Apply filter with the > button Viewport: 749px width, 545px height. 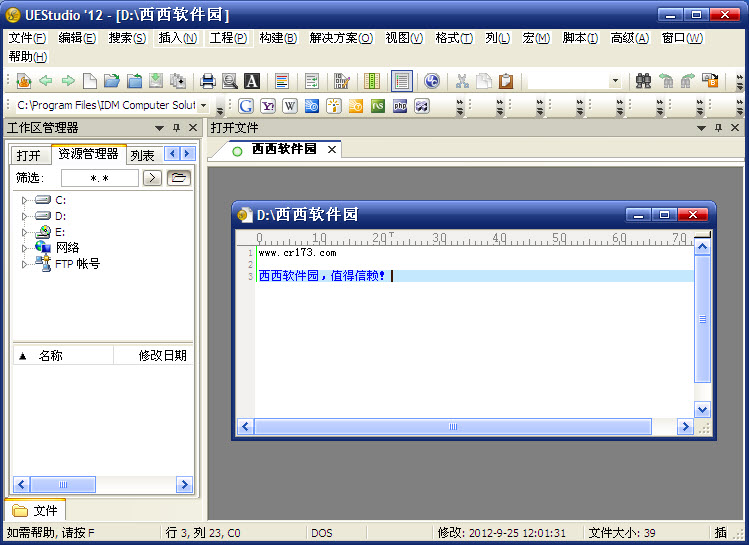[x=152, y=178]
